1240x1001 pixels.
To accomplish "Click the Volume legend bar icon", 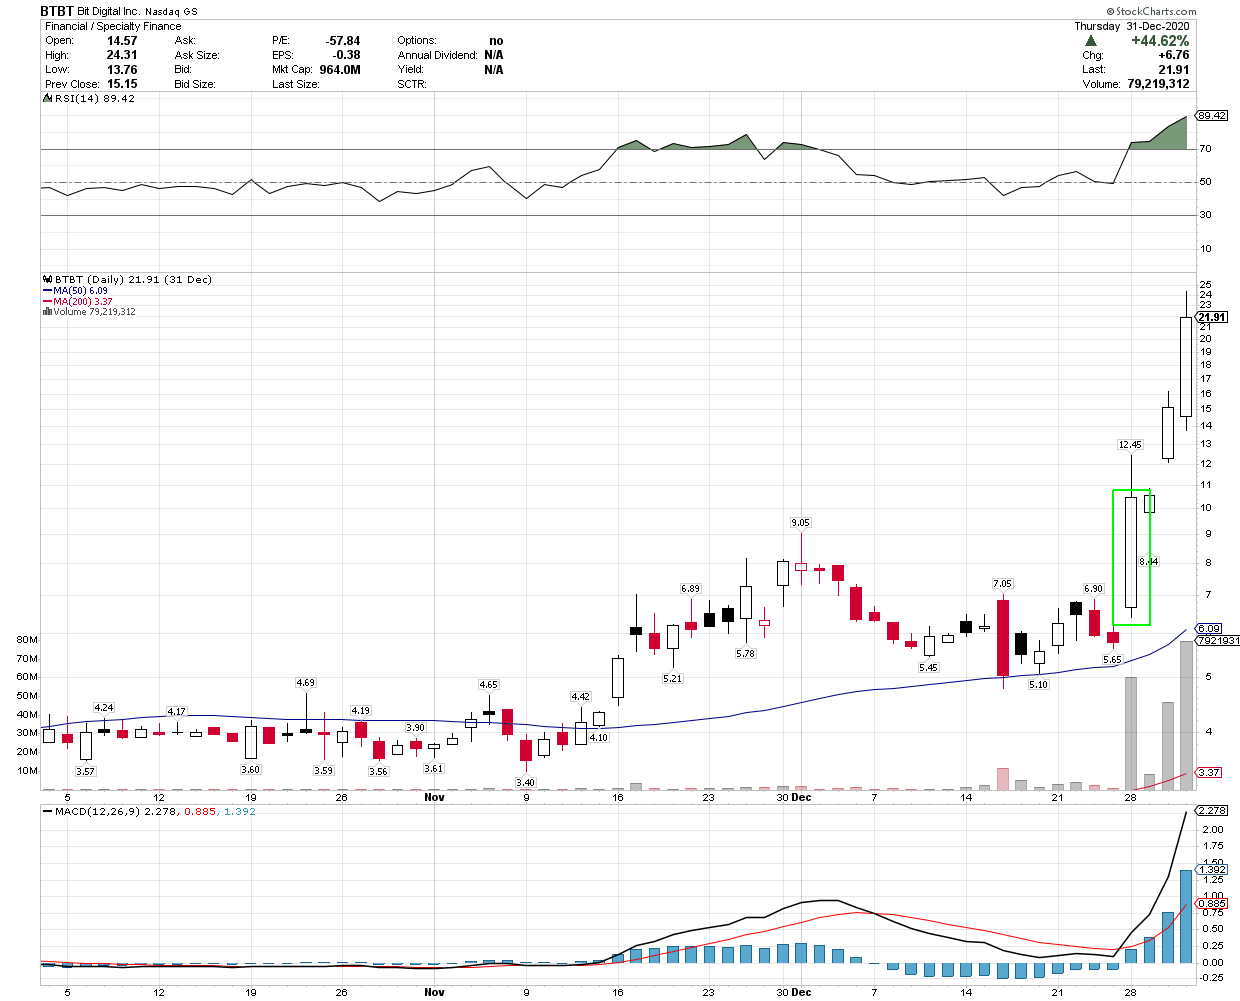I will [x=48, y=312].
